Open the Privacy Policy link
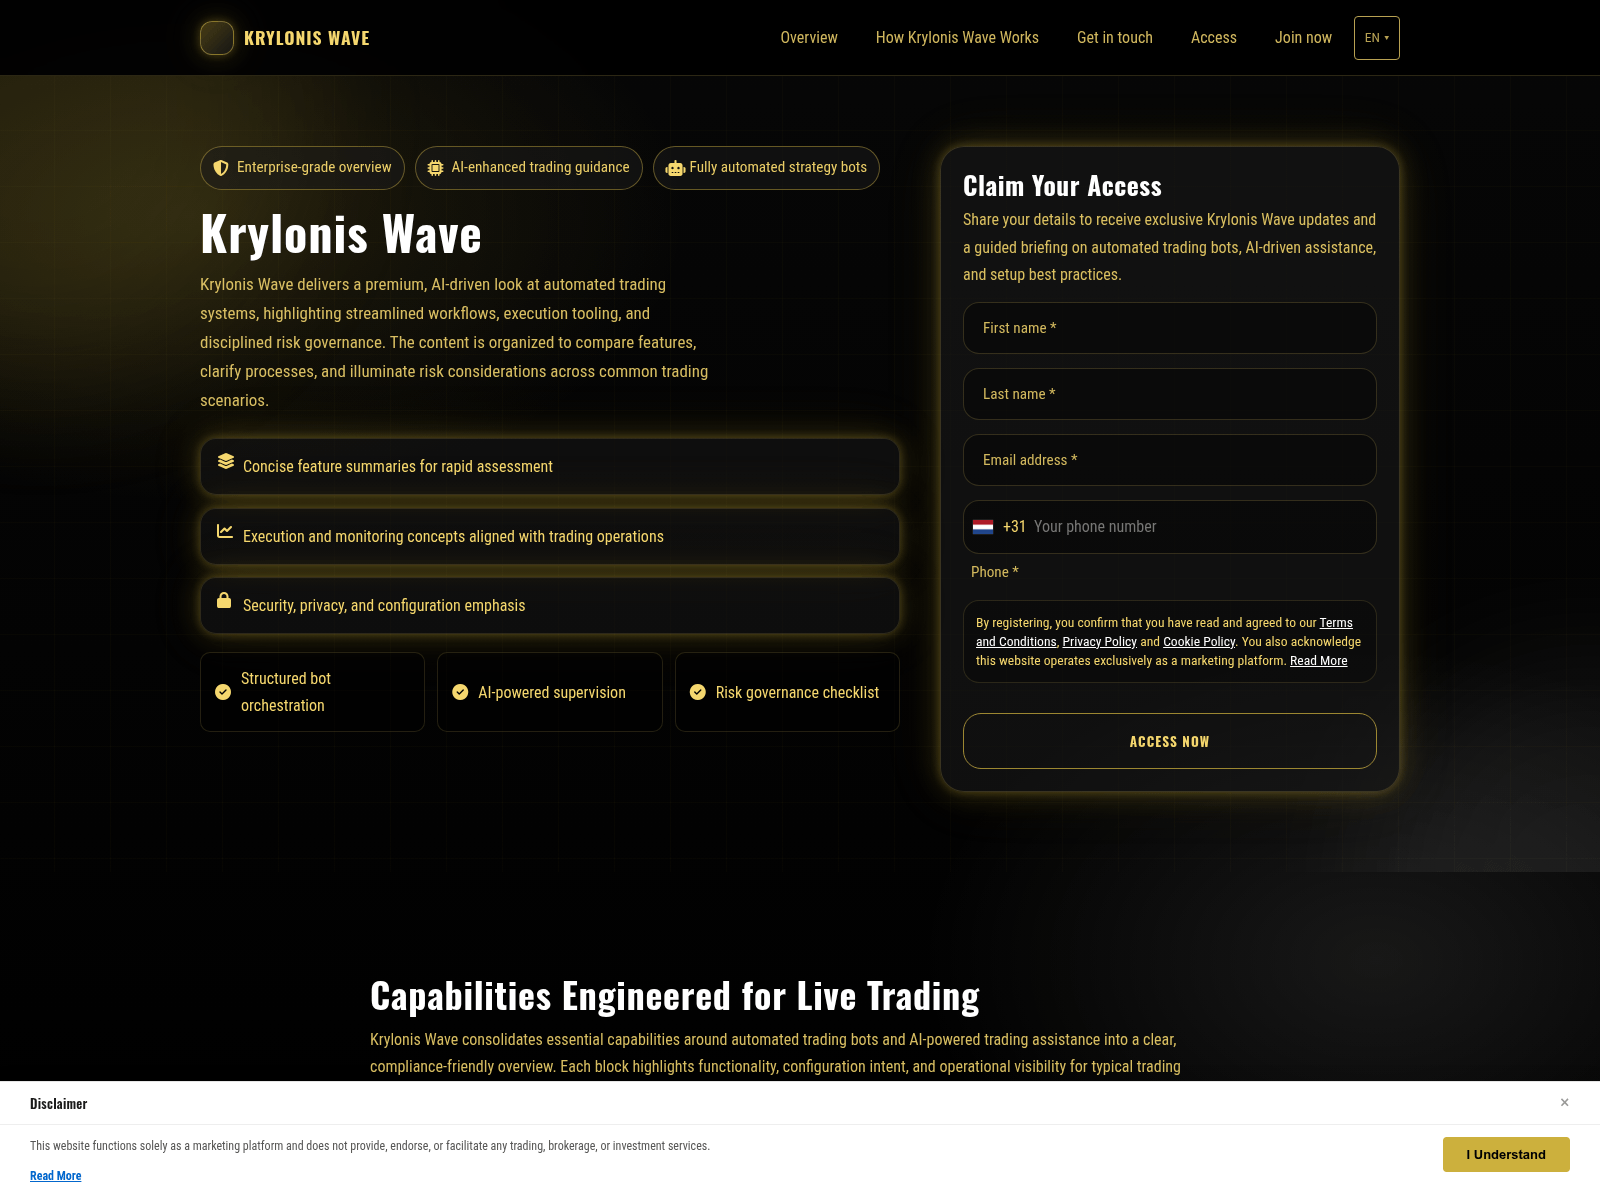The height and width of the screenshot is (1200, 1600). (1099, 642)
